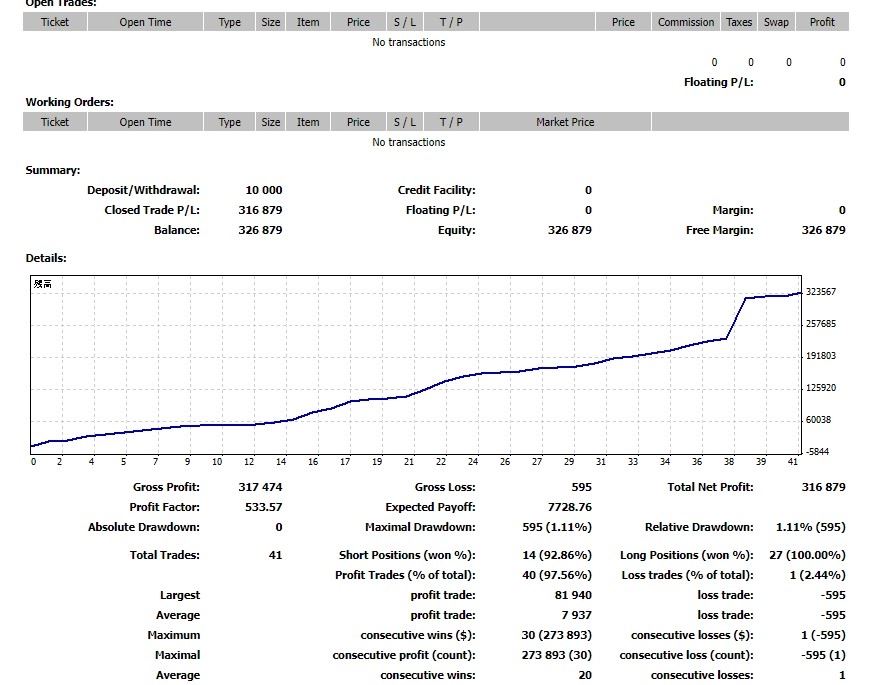The image size is (880, 685).
Task: Select the Balance value 326 879
Action: [x=260, y=230]
